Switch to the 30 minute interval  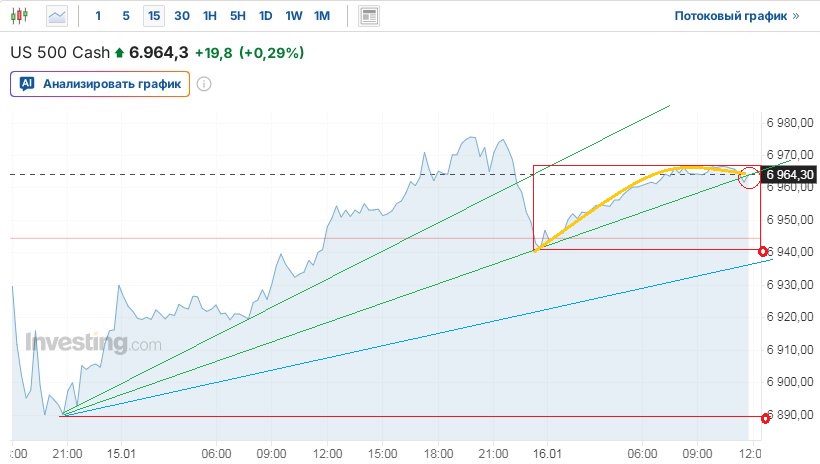click(x=181, y=16)
